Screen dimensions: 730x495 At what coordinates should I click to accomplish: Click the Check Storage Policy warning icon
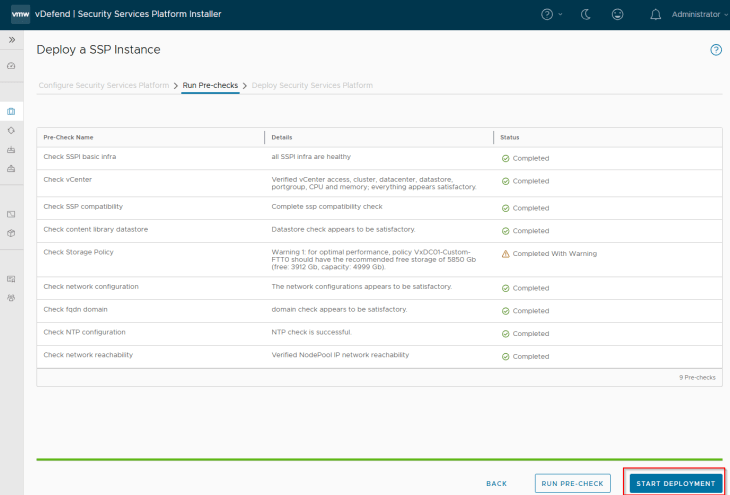click(x=505, y=254)
